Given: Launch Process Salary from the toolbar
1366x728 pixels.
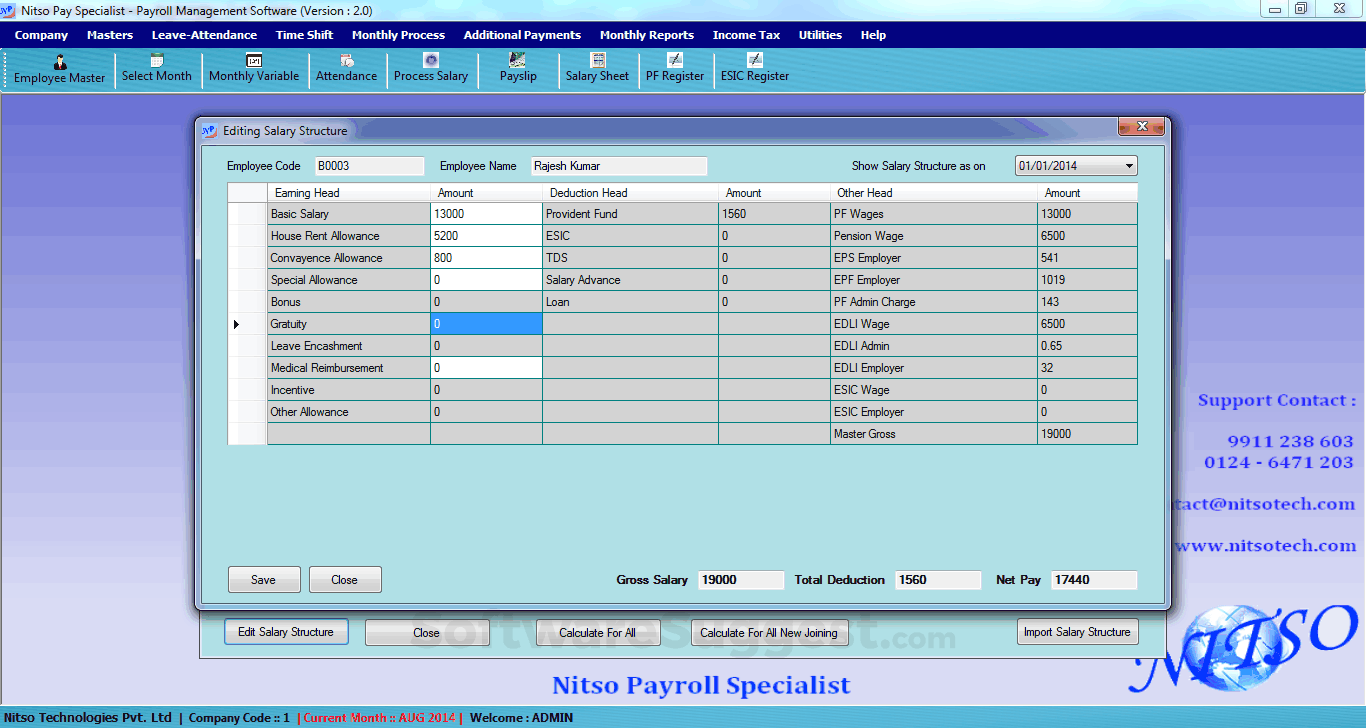Looking at the screenshot, I should pos(431,69).
